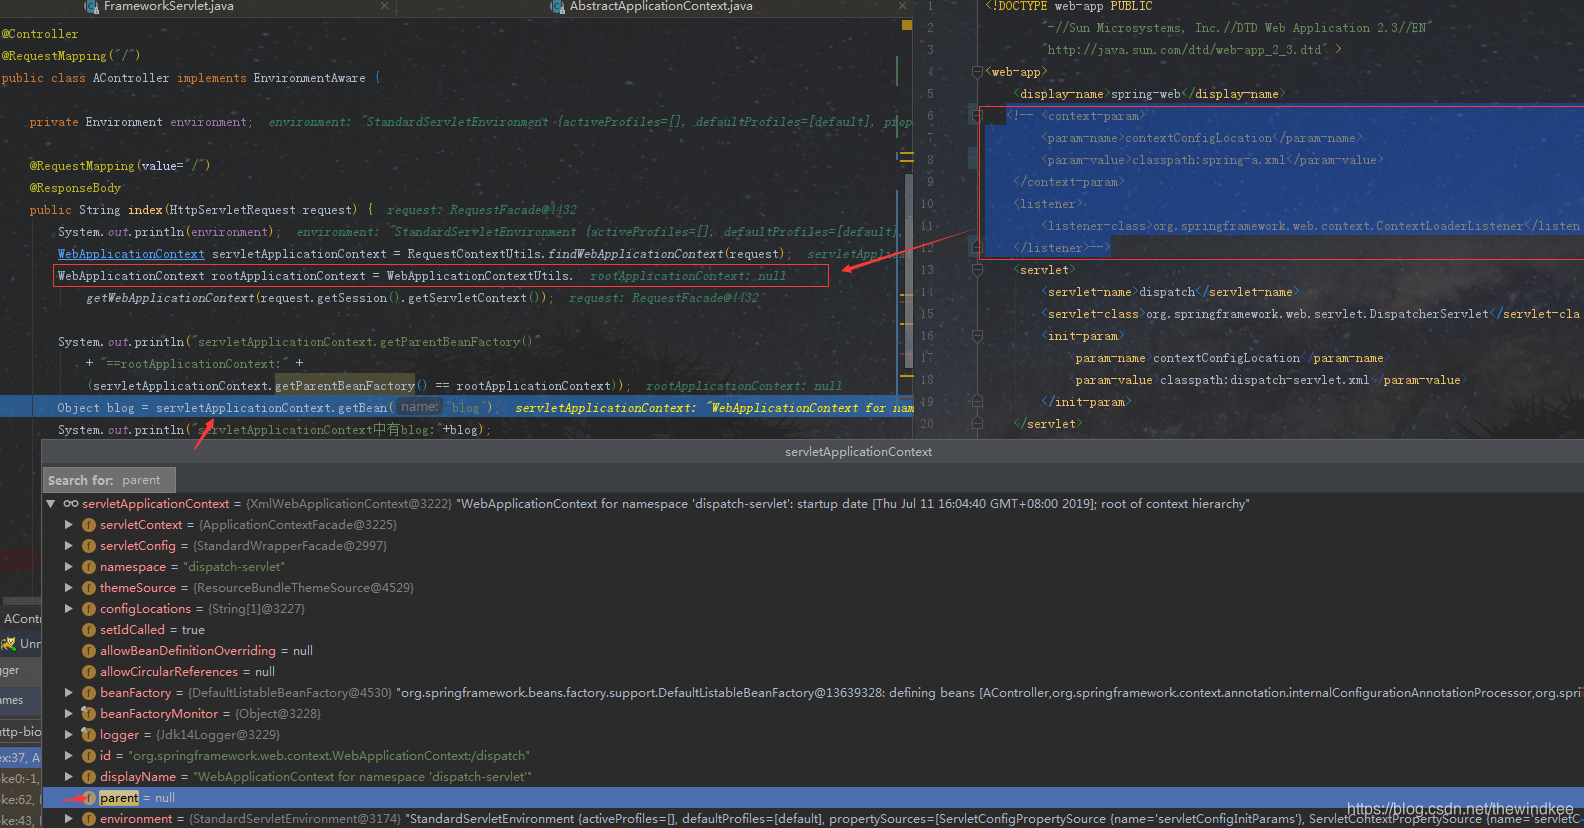
Task: Click the watch glasses icon beside servletApplicationContext
Action: [71, 504]
